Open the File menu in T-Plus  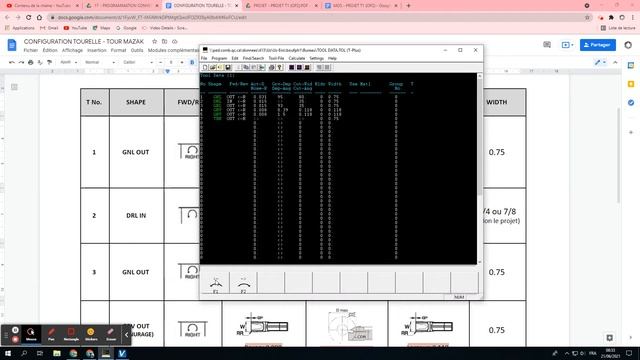coord(204,58)
